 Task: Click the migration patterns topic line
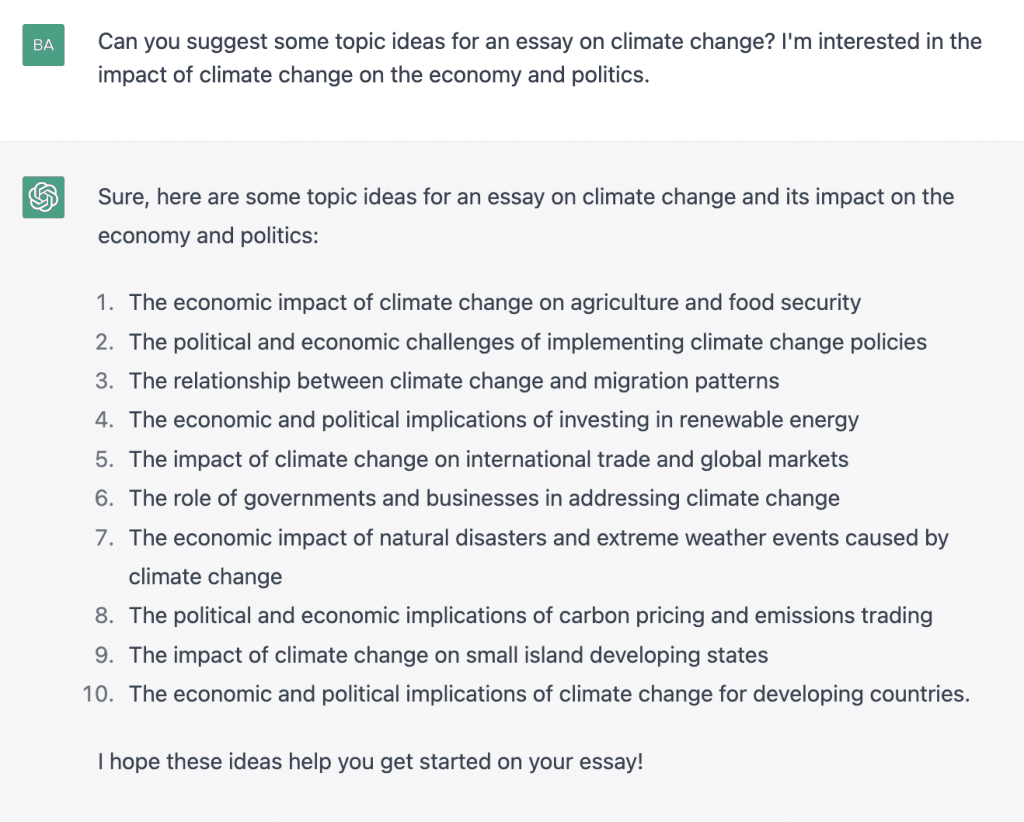[453, 381]
